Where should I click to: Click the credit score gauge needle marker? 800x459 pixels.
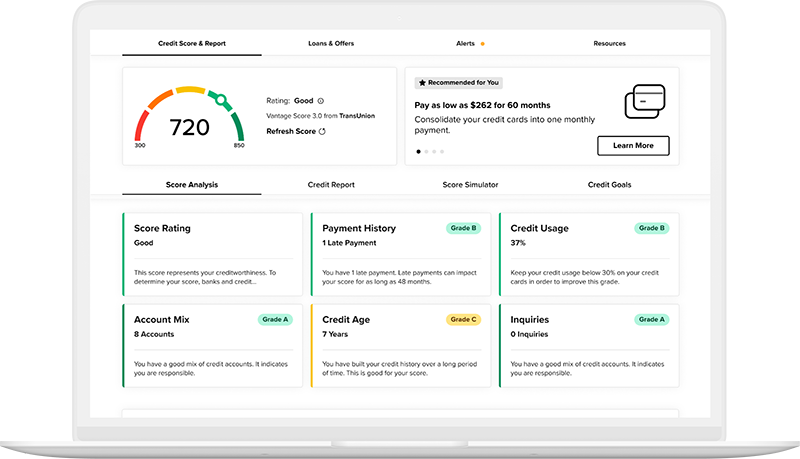[220, 99]
